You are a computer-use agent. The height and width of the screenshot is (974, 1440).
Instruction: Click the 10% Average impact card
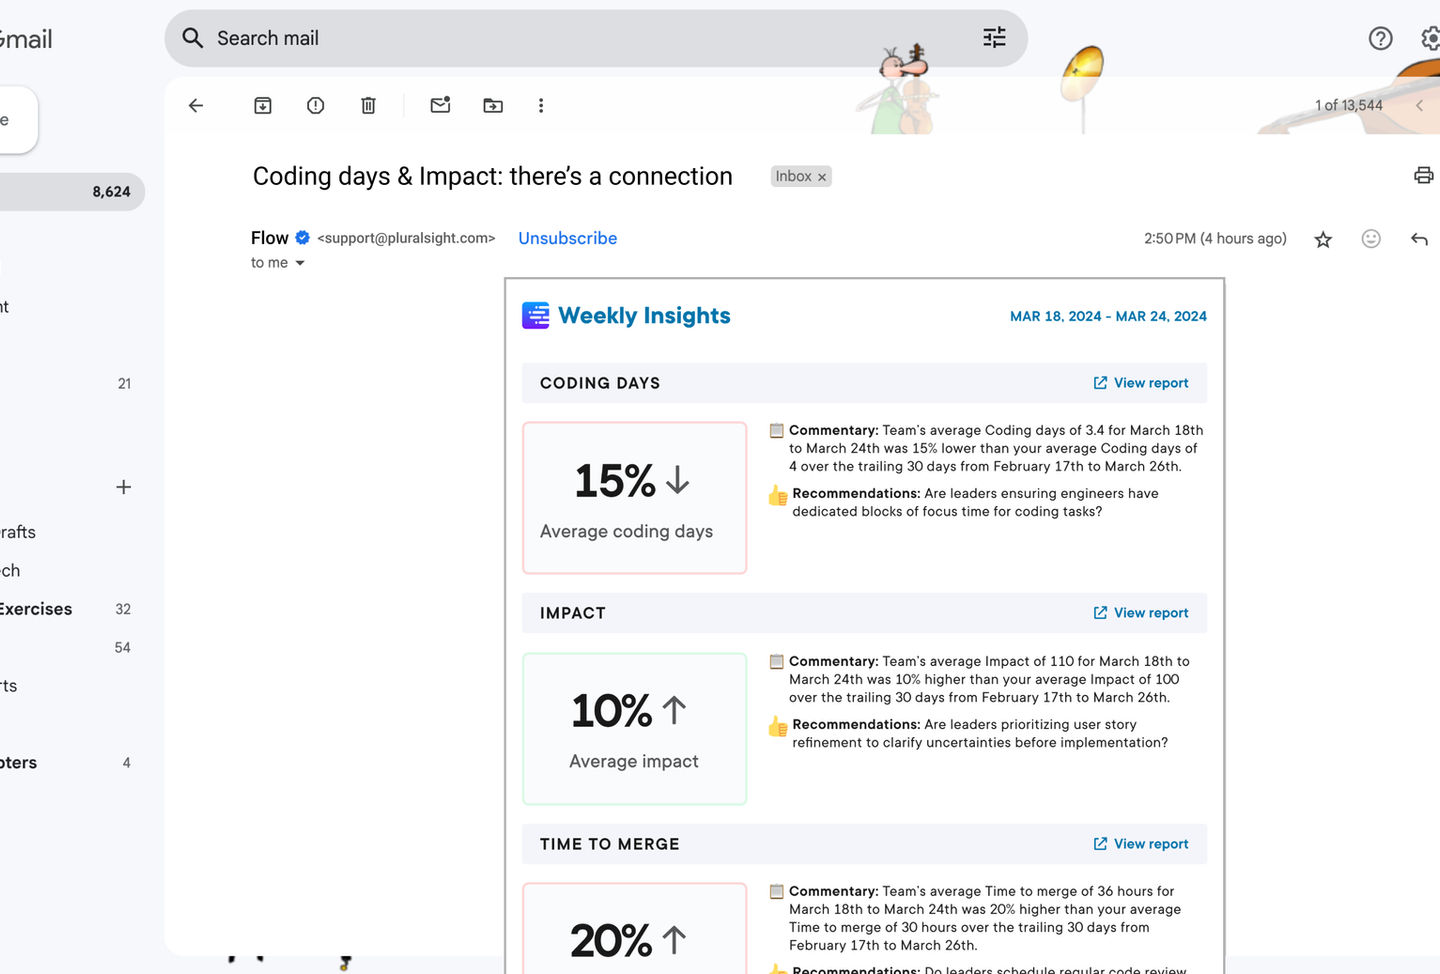tap(634, 728)
